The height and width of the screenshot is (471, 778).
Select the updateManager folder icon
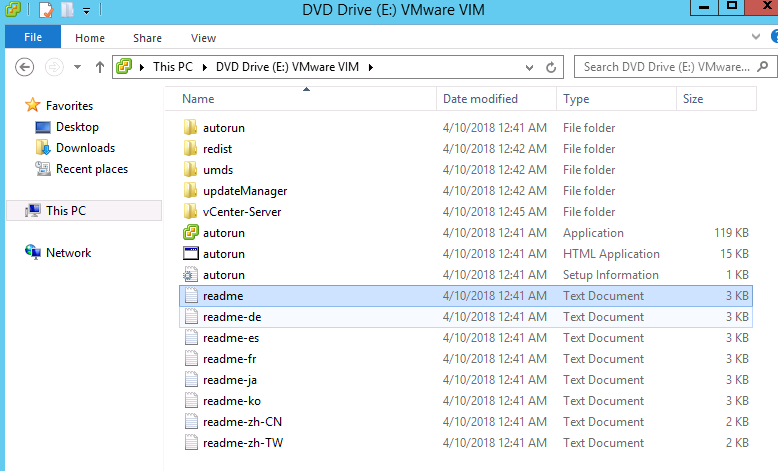(190, 191)
